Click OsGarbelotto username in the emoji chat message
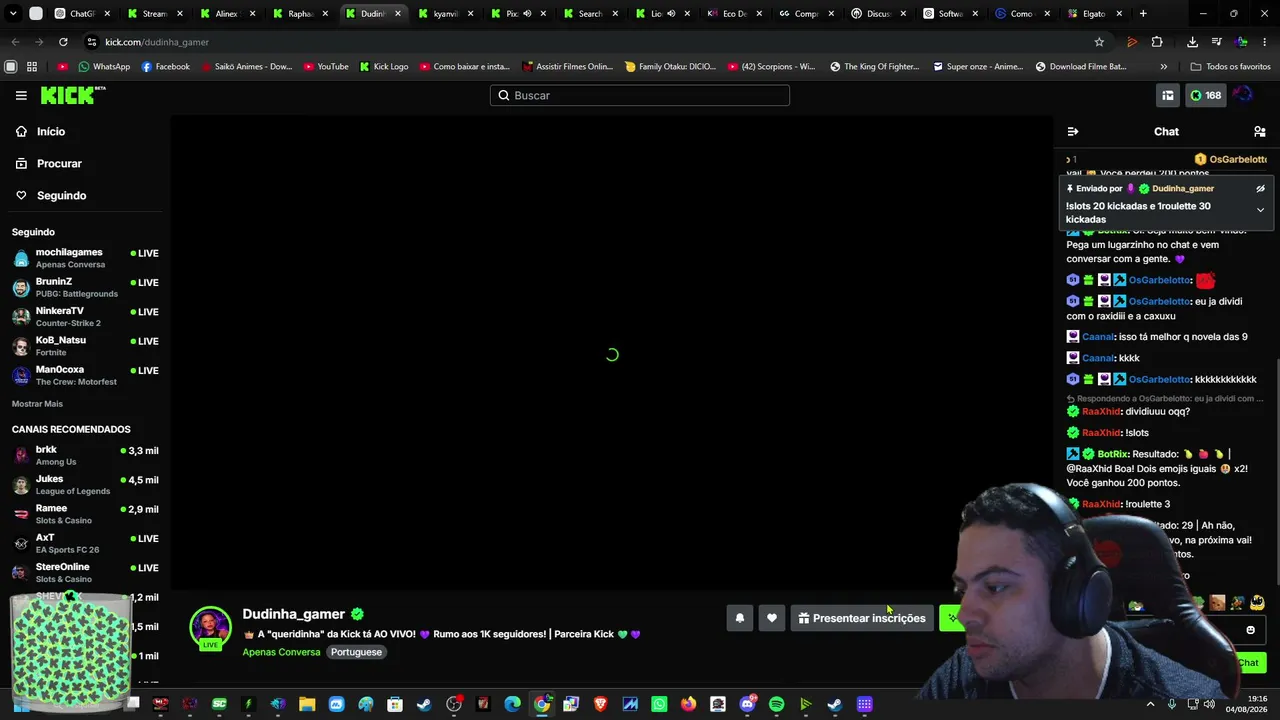The image size is (1280, 720). 1160,280
